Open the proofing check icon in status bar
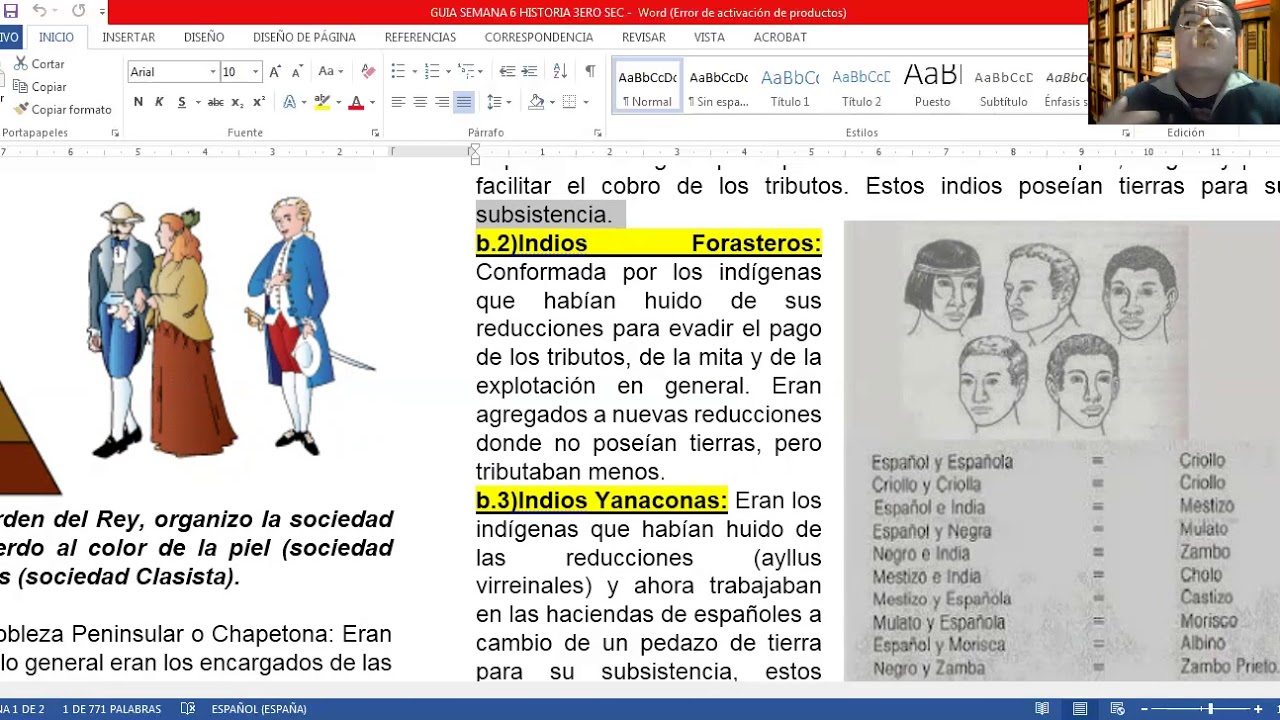Screen dimensions: 1280x720 [x=188, y=709]
